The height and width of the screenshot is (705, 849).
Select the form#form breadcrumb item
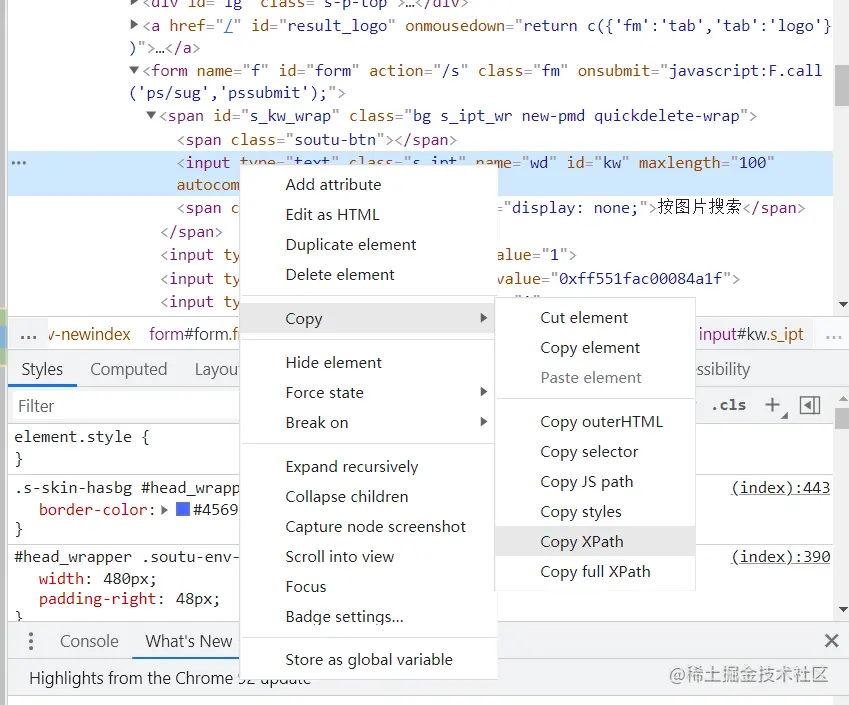point(194,334)
